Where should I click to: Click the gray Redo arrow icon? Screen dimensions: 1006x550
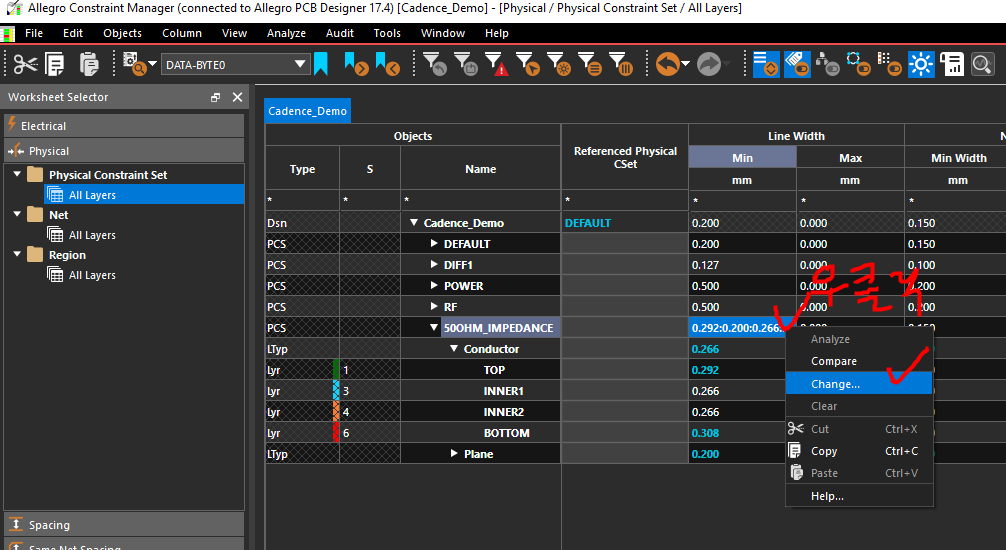click(709, 64)
